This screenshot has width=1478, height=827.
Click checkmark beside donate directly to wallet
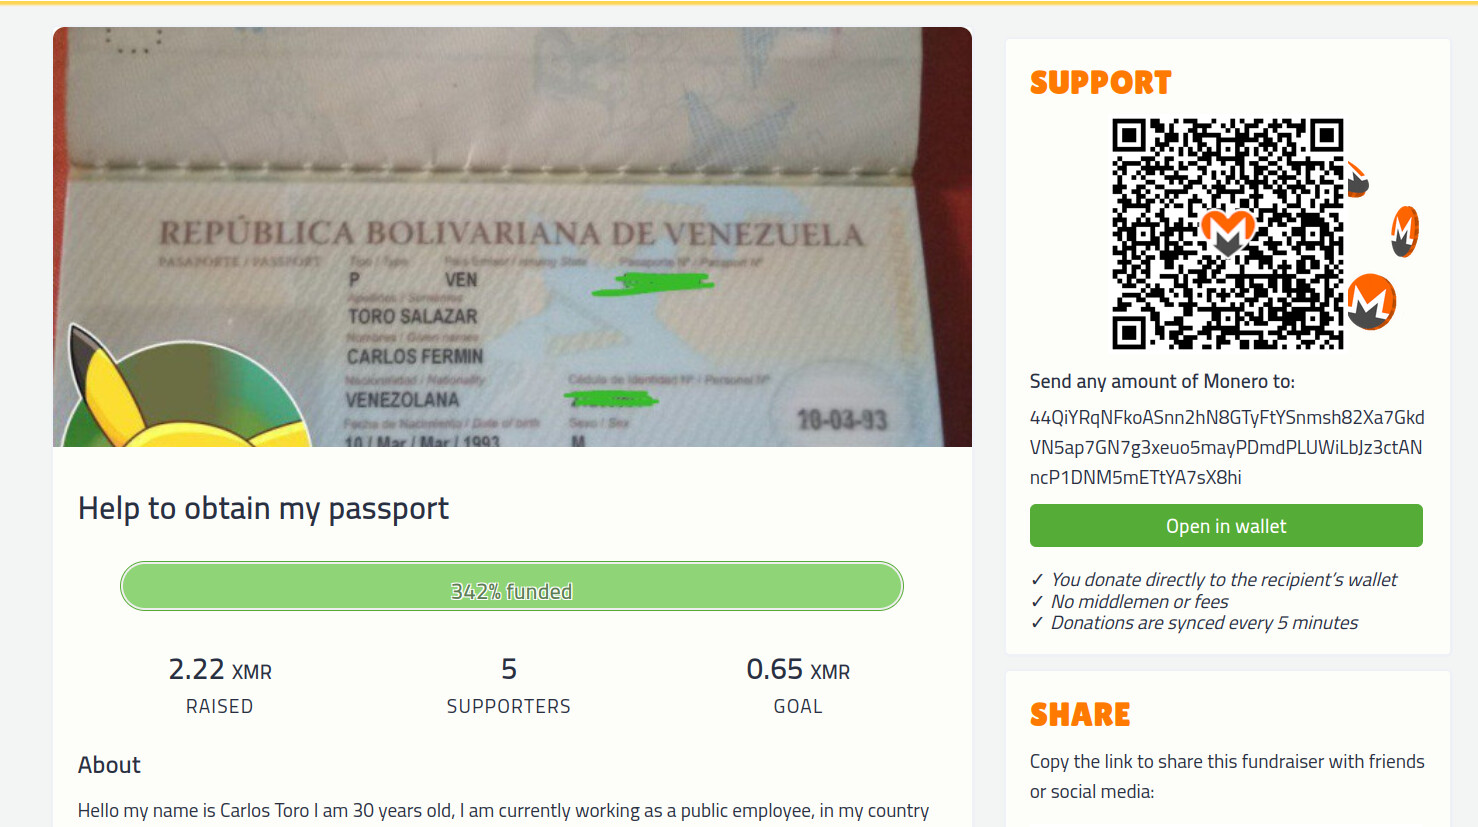click(x=1037, y=579)
